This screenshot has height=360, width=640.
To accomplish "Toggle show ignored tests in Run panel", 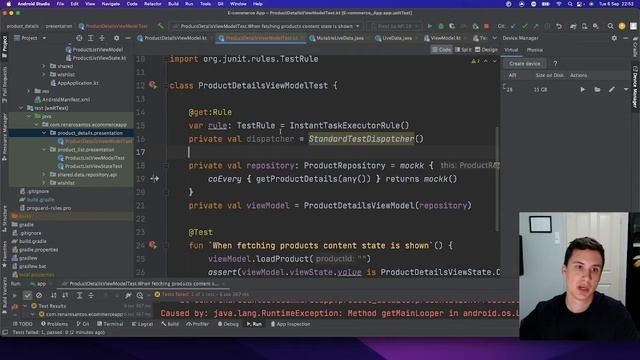I will tap(39, 295).
